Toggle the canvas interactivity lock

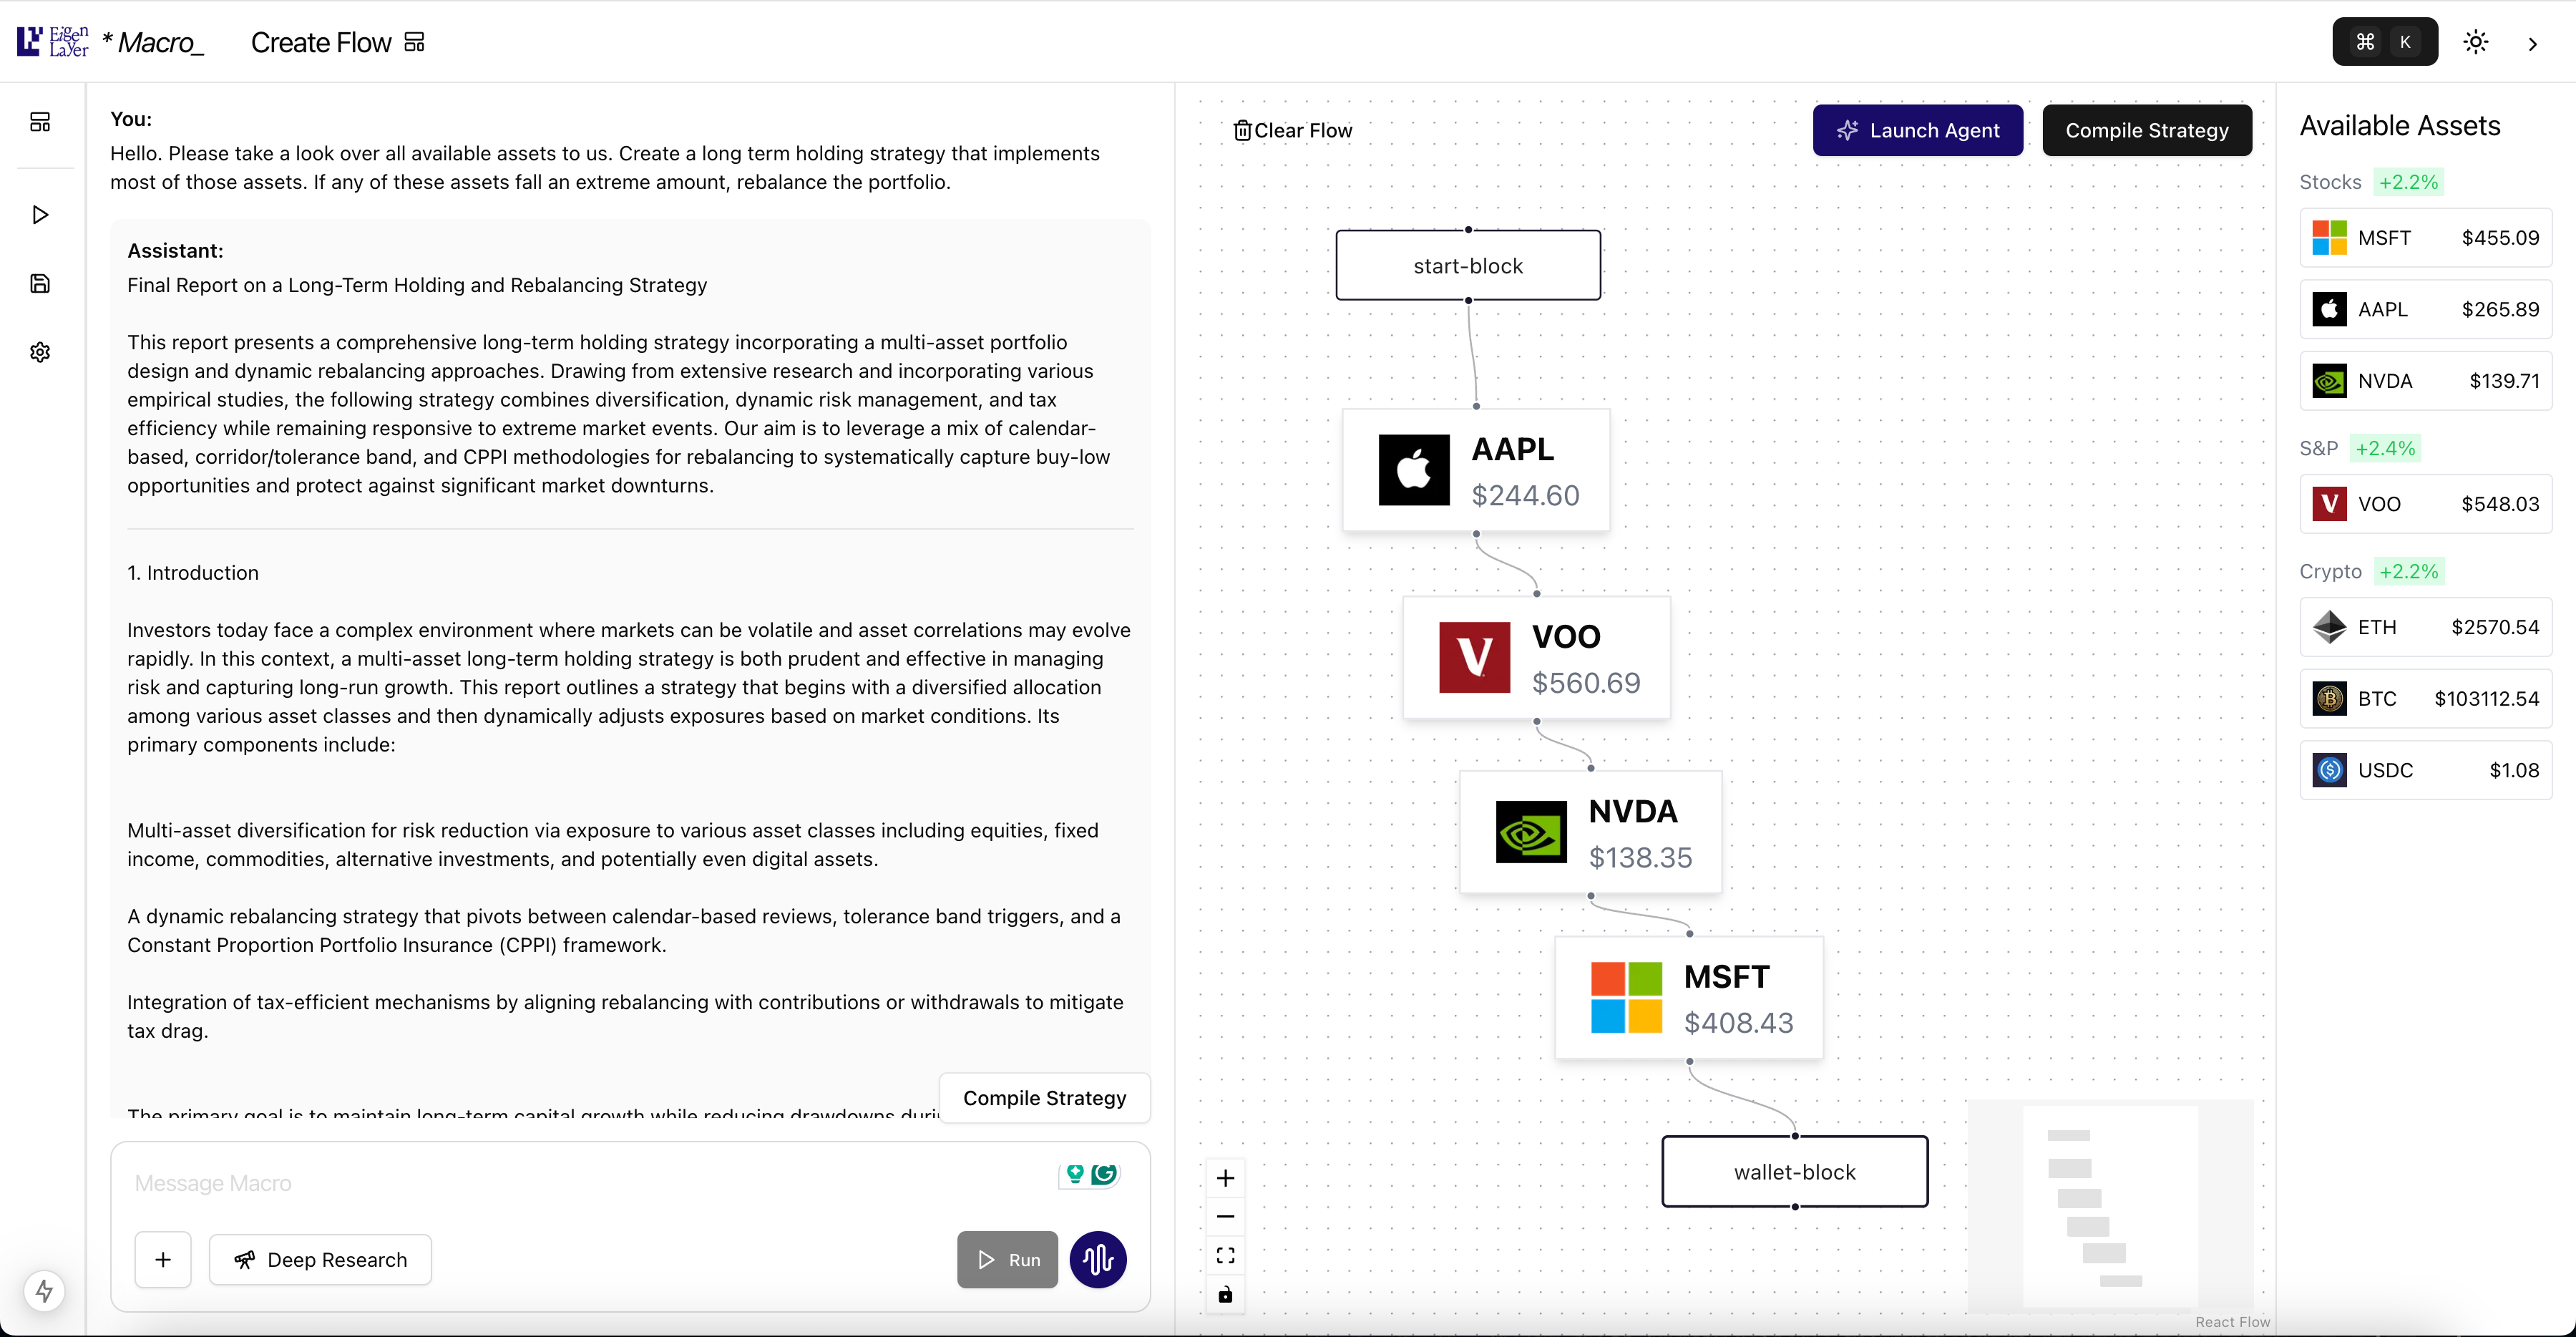pyautogui.click(x=1225, y=1295)
